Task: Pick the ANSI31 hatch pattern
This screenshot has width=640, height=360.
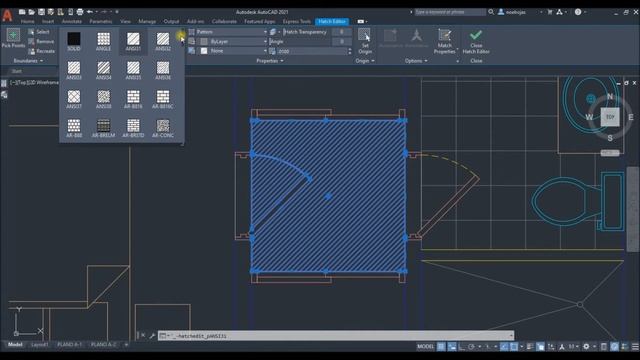Action: point(133,39)
